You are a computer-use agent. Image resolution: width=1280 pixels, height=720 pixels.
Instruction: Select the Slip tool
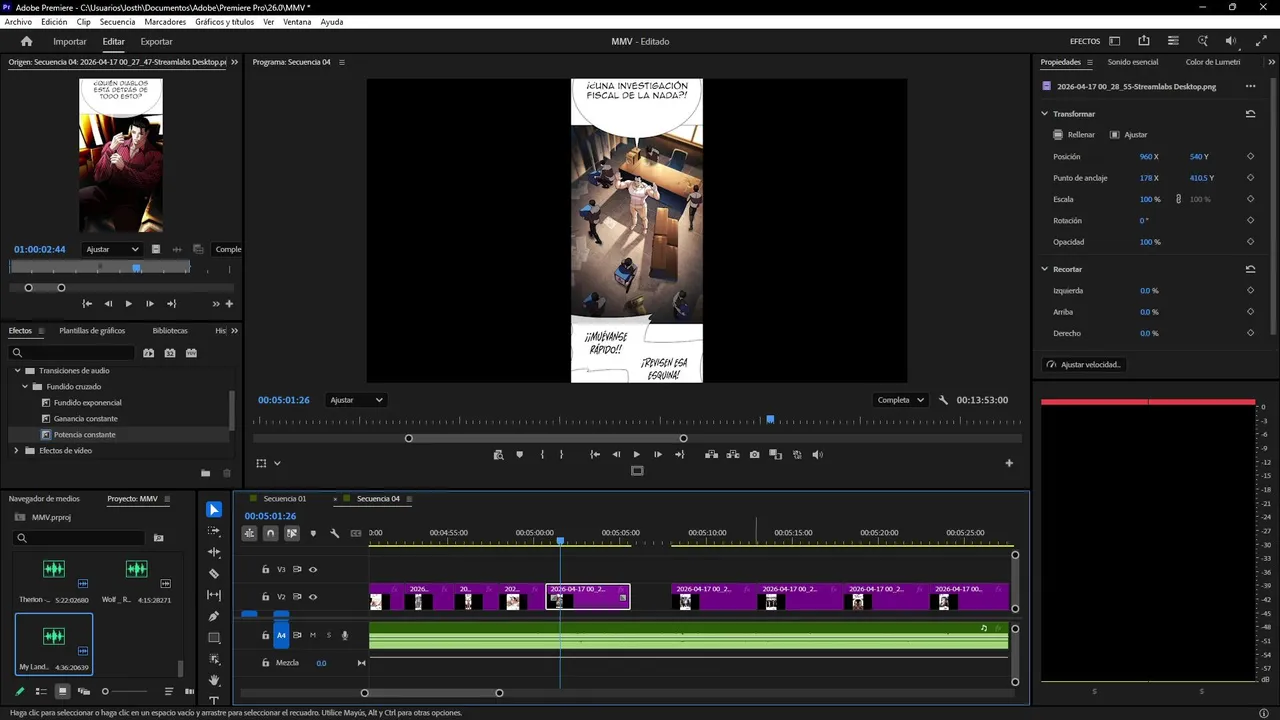[214, 595]
